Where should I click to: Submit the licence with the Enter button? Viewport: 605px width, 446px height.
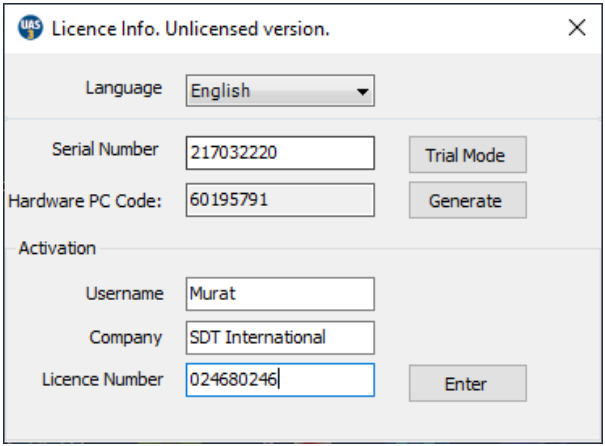(466, 383)
